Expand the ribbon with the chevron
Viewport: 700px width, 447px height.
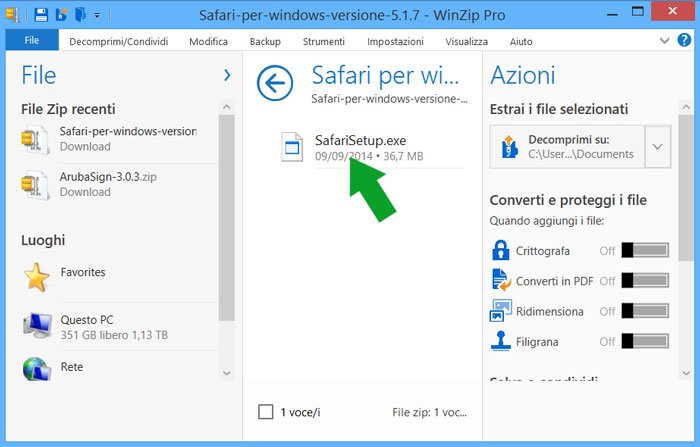coord(664,41)
